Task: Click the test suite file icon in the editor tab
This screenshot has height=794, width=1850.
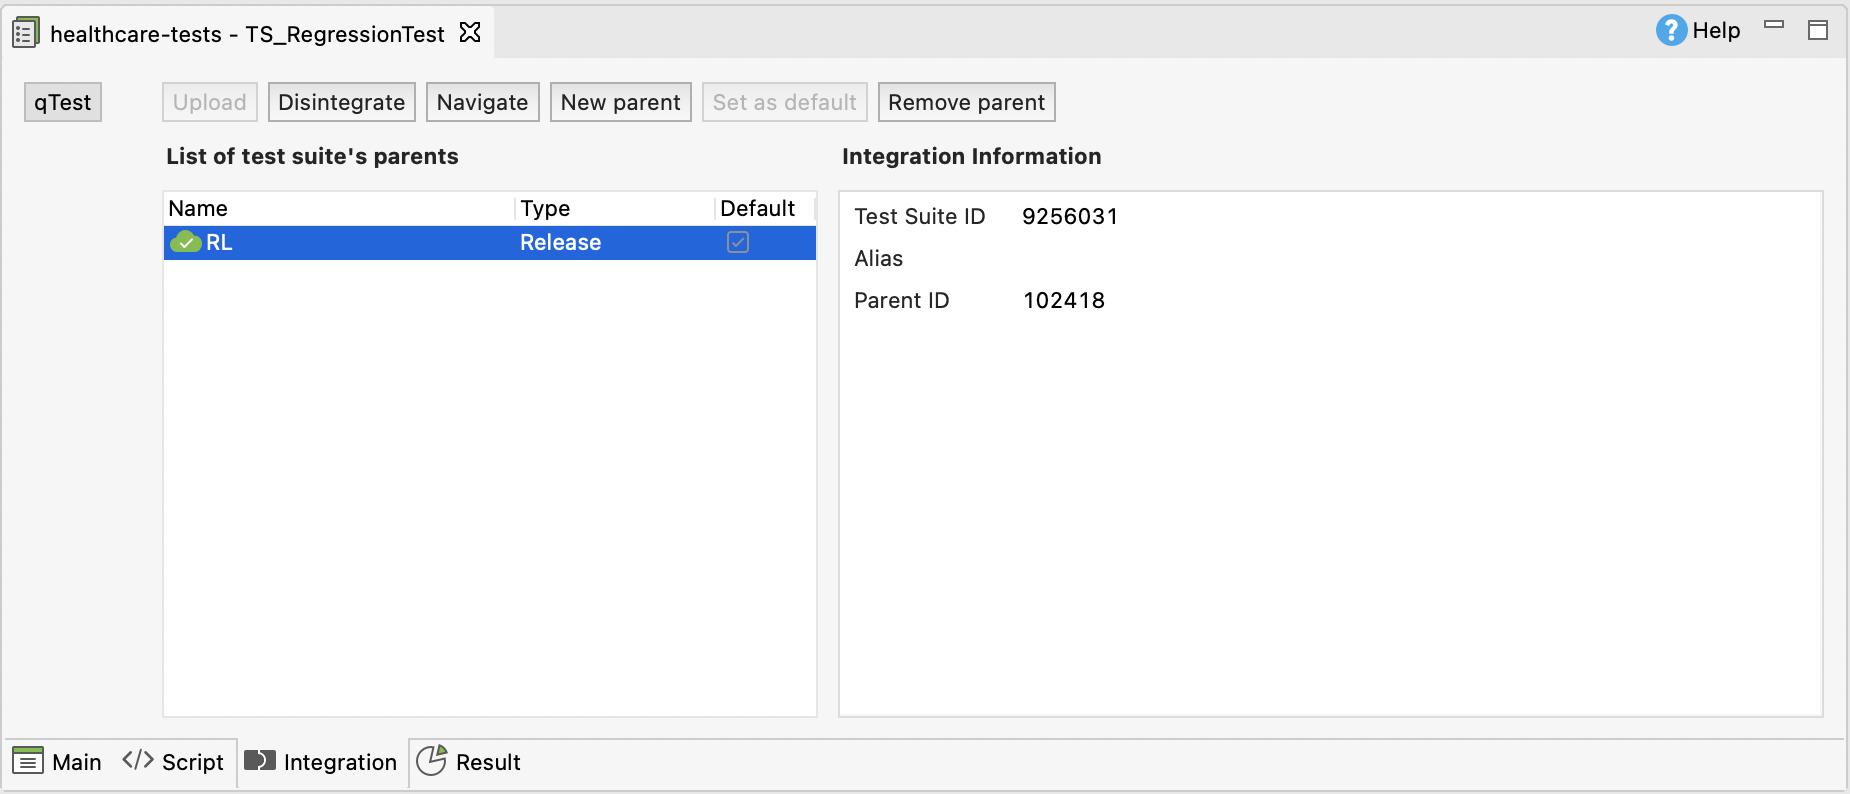Action: coord(26,33)
